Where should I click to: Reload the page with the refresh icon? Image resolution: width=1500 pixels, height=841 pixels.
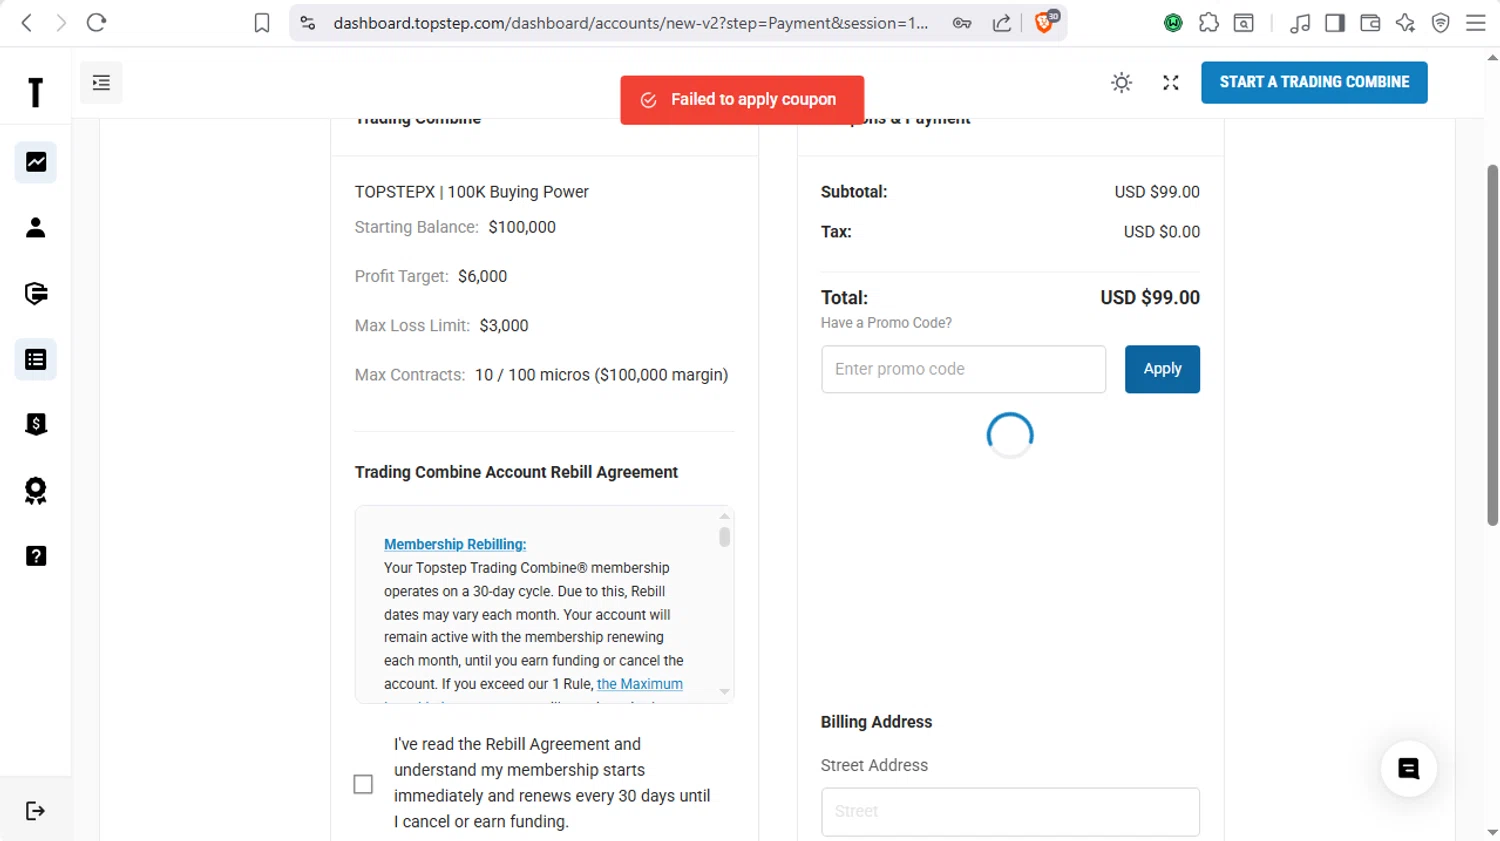[96, 22]
